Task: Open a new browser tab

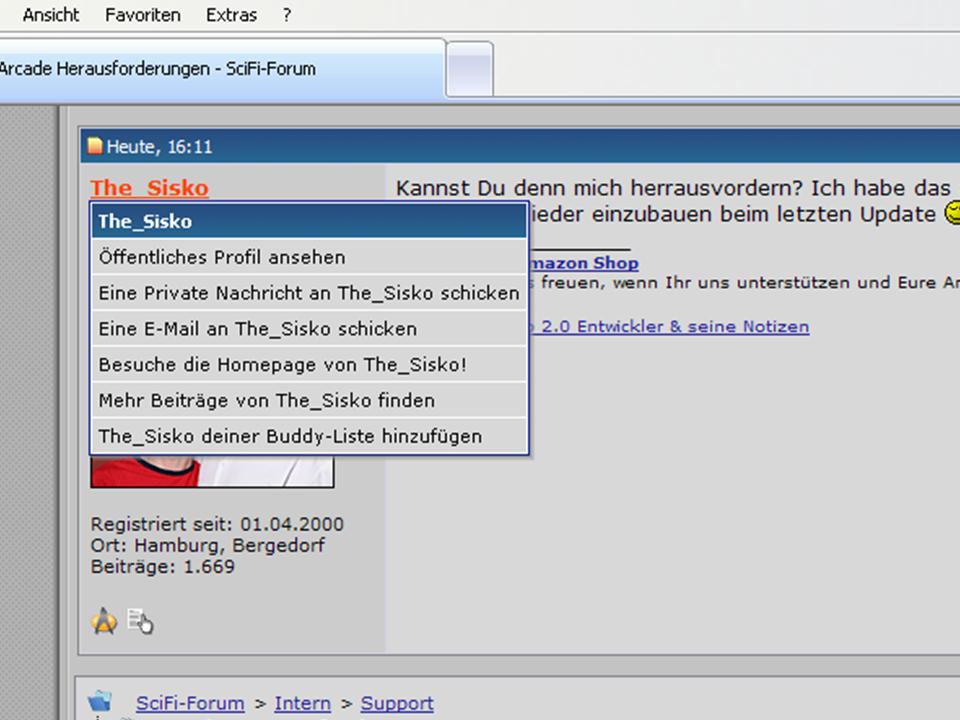Action: tap(469, 69)
